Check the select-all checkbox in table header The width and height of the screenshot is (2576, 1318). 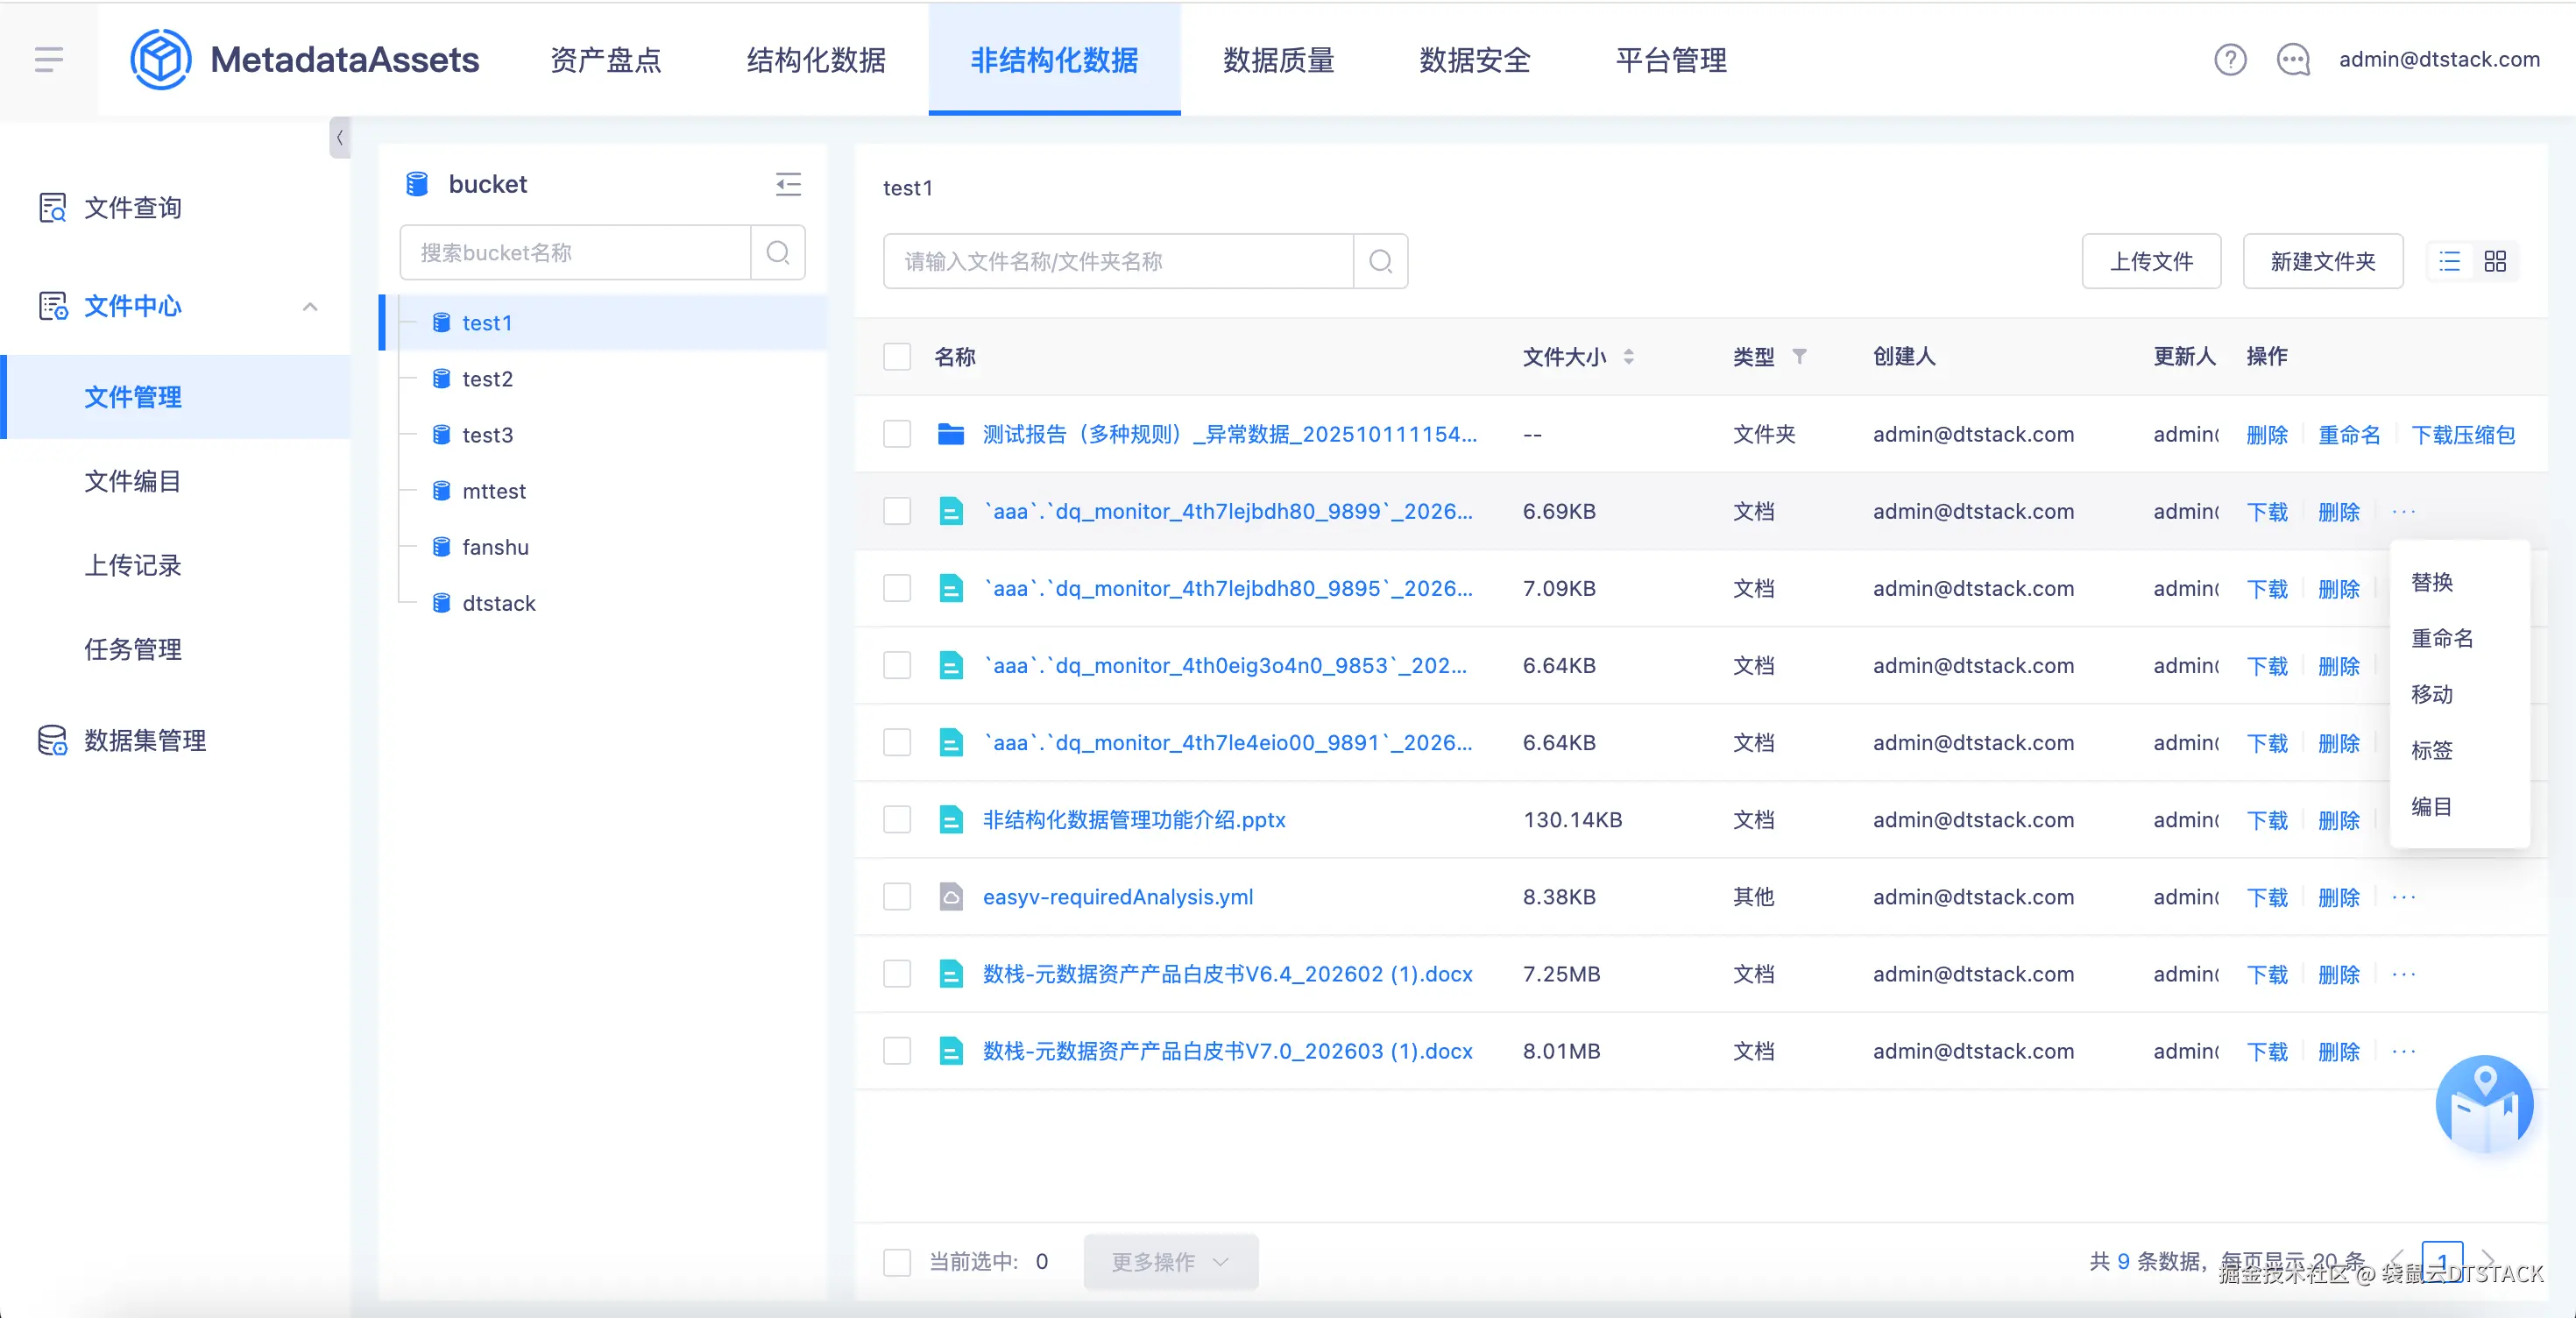(897, 357)
